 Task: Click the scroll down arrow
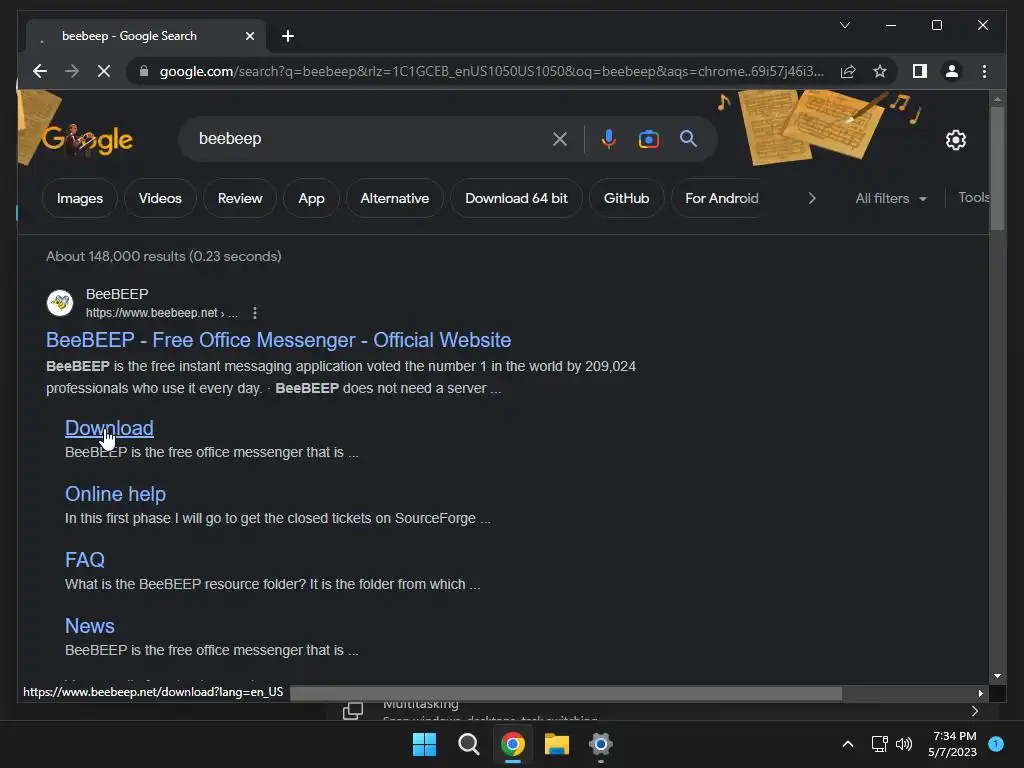[x=997, y=676]
